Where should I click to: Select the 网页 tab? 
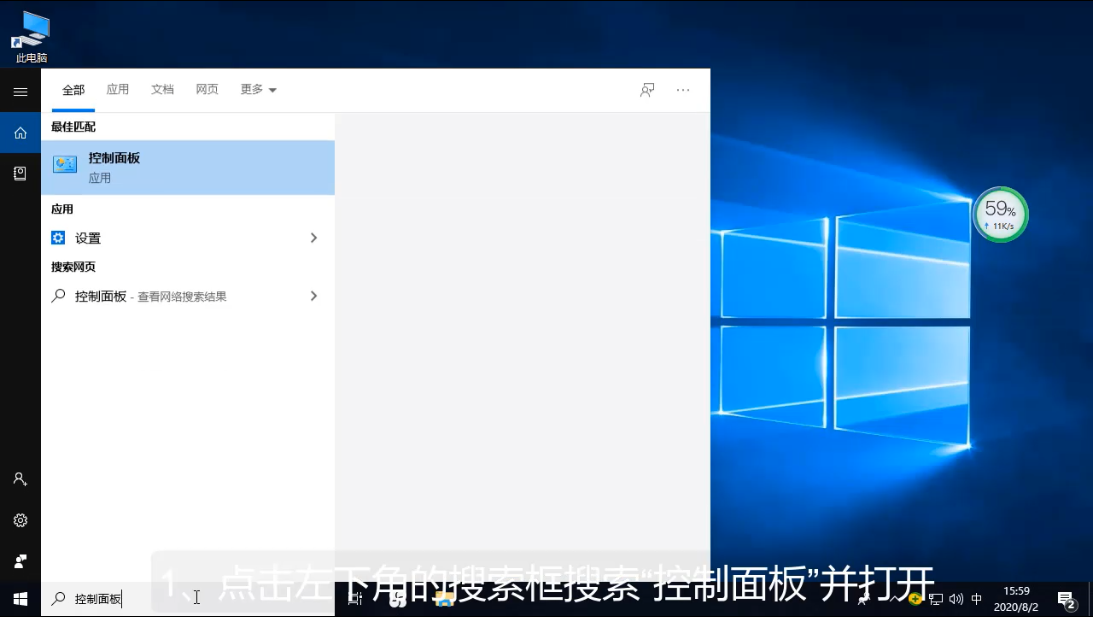[x=207, y=90]
